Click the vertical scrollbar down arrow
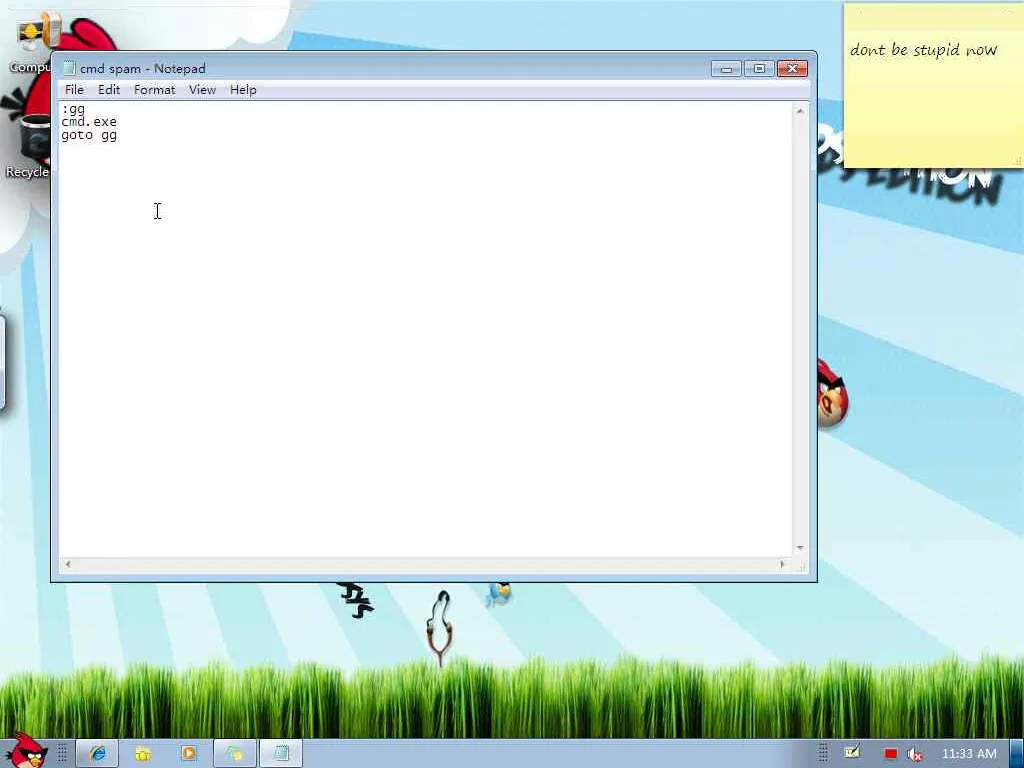1024x768 pixels. 800,548
